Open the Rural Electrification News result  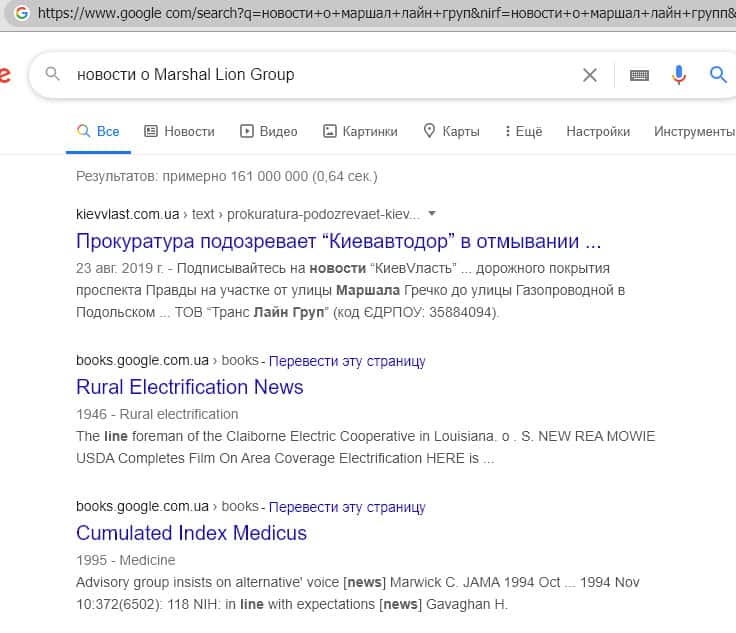click(x=189, y=387)
